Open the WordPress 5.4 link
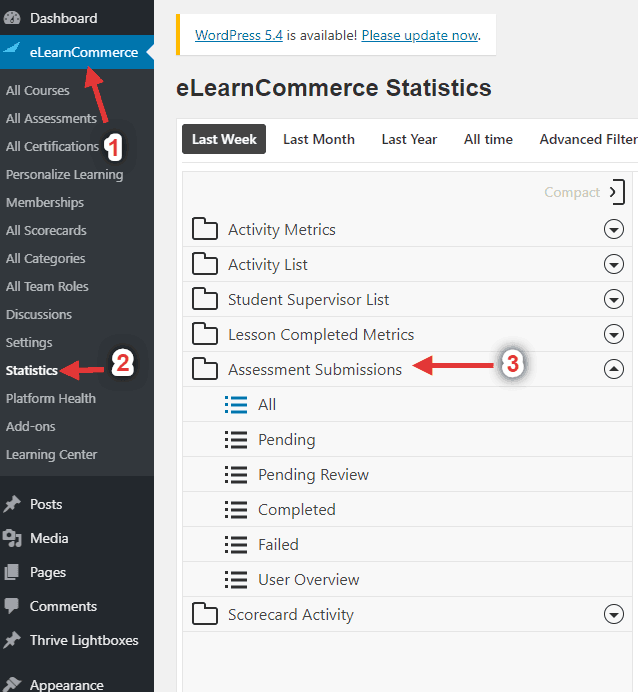Screen dimensions: 638x692 [239, 35]
